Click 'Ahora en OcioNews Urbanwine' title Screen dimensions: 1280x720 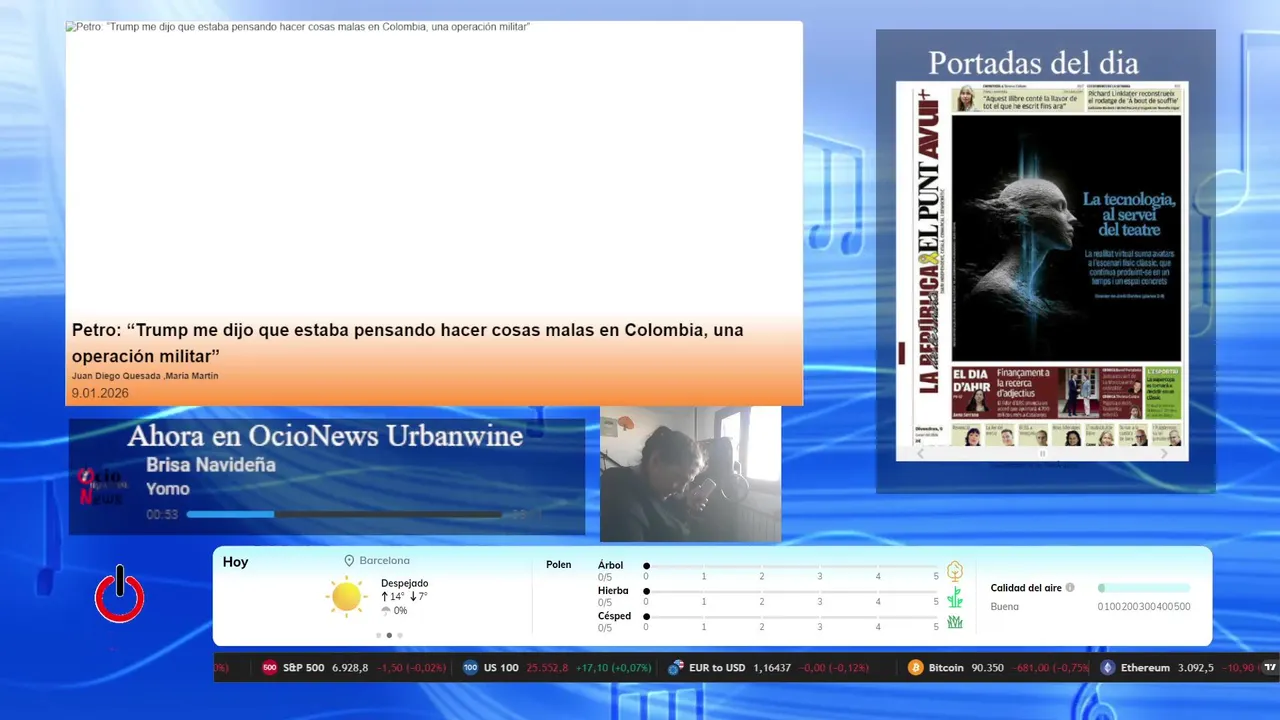point(325,436)
